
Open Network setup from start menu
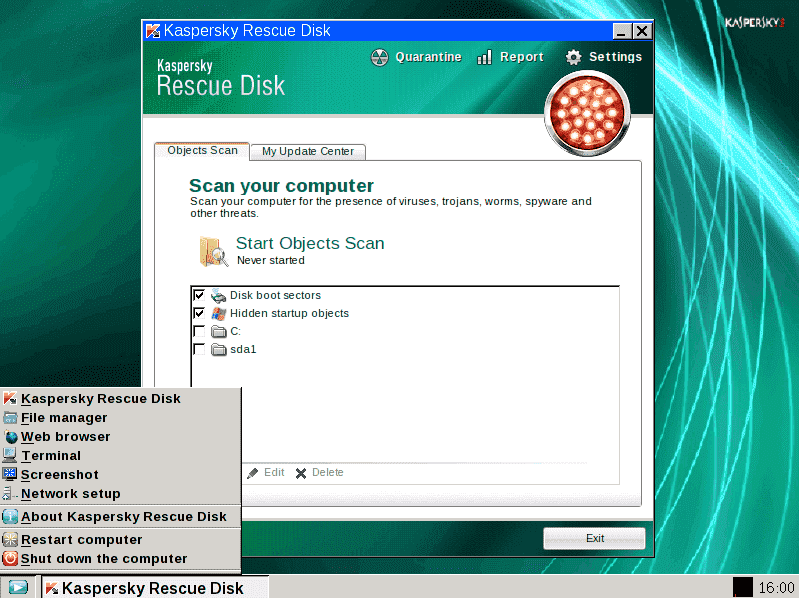coord(120,494)
